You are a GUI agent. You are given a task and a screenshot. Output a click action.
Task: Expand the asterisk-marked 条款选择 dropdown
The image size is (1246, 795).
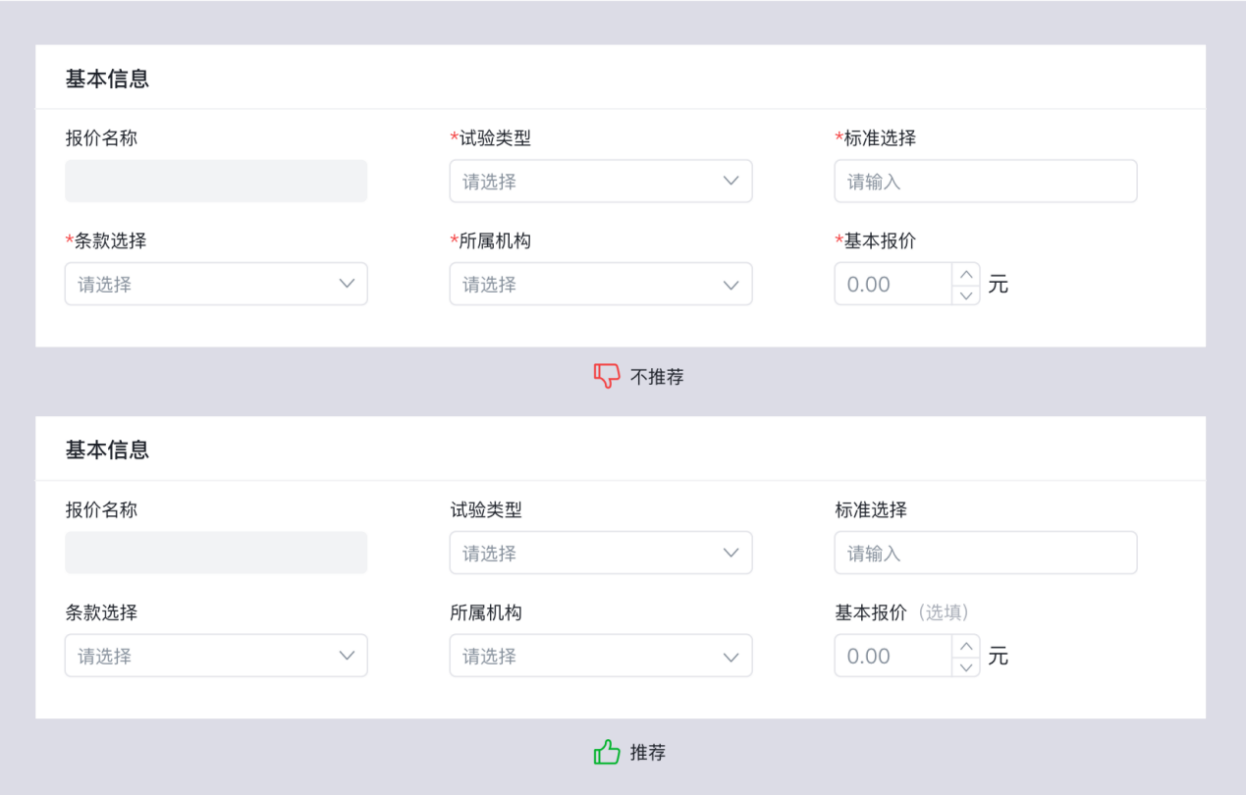(x=216, y=284)
